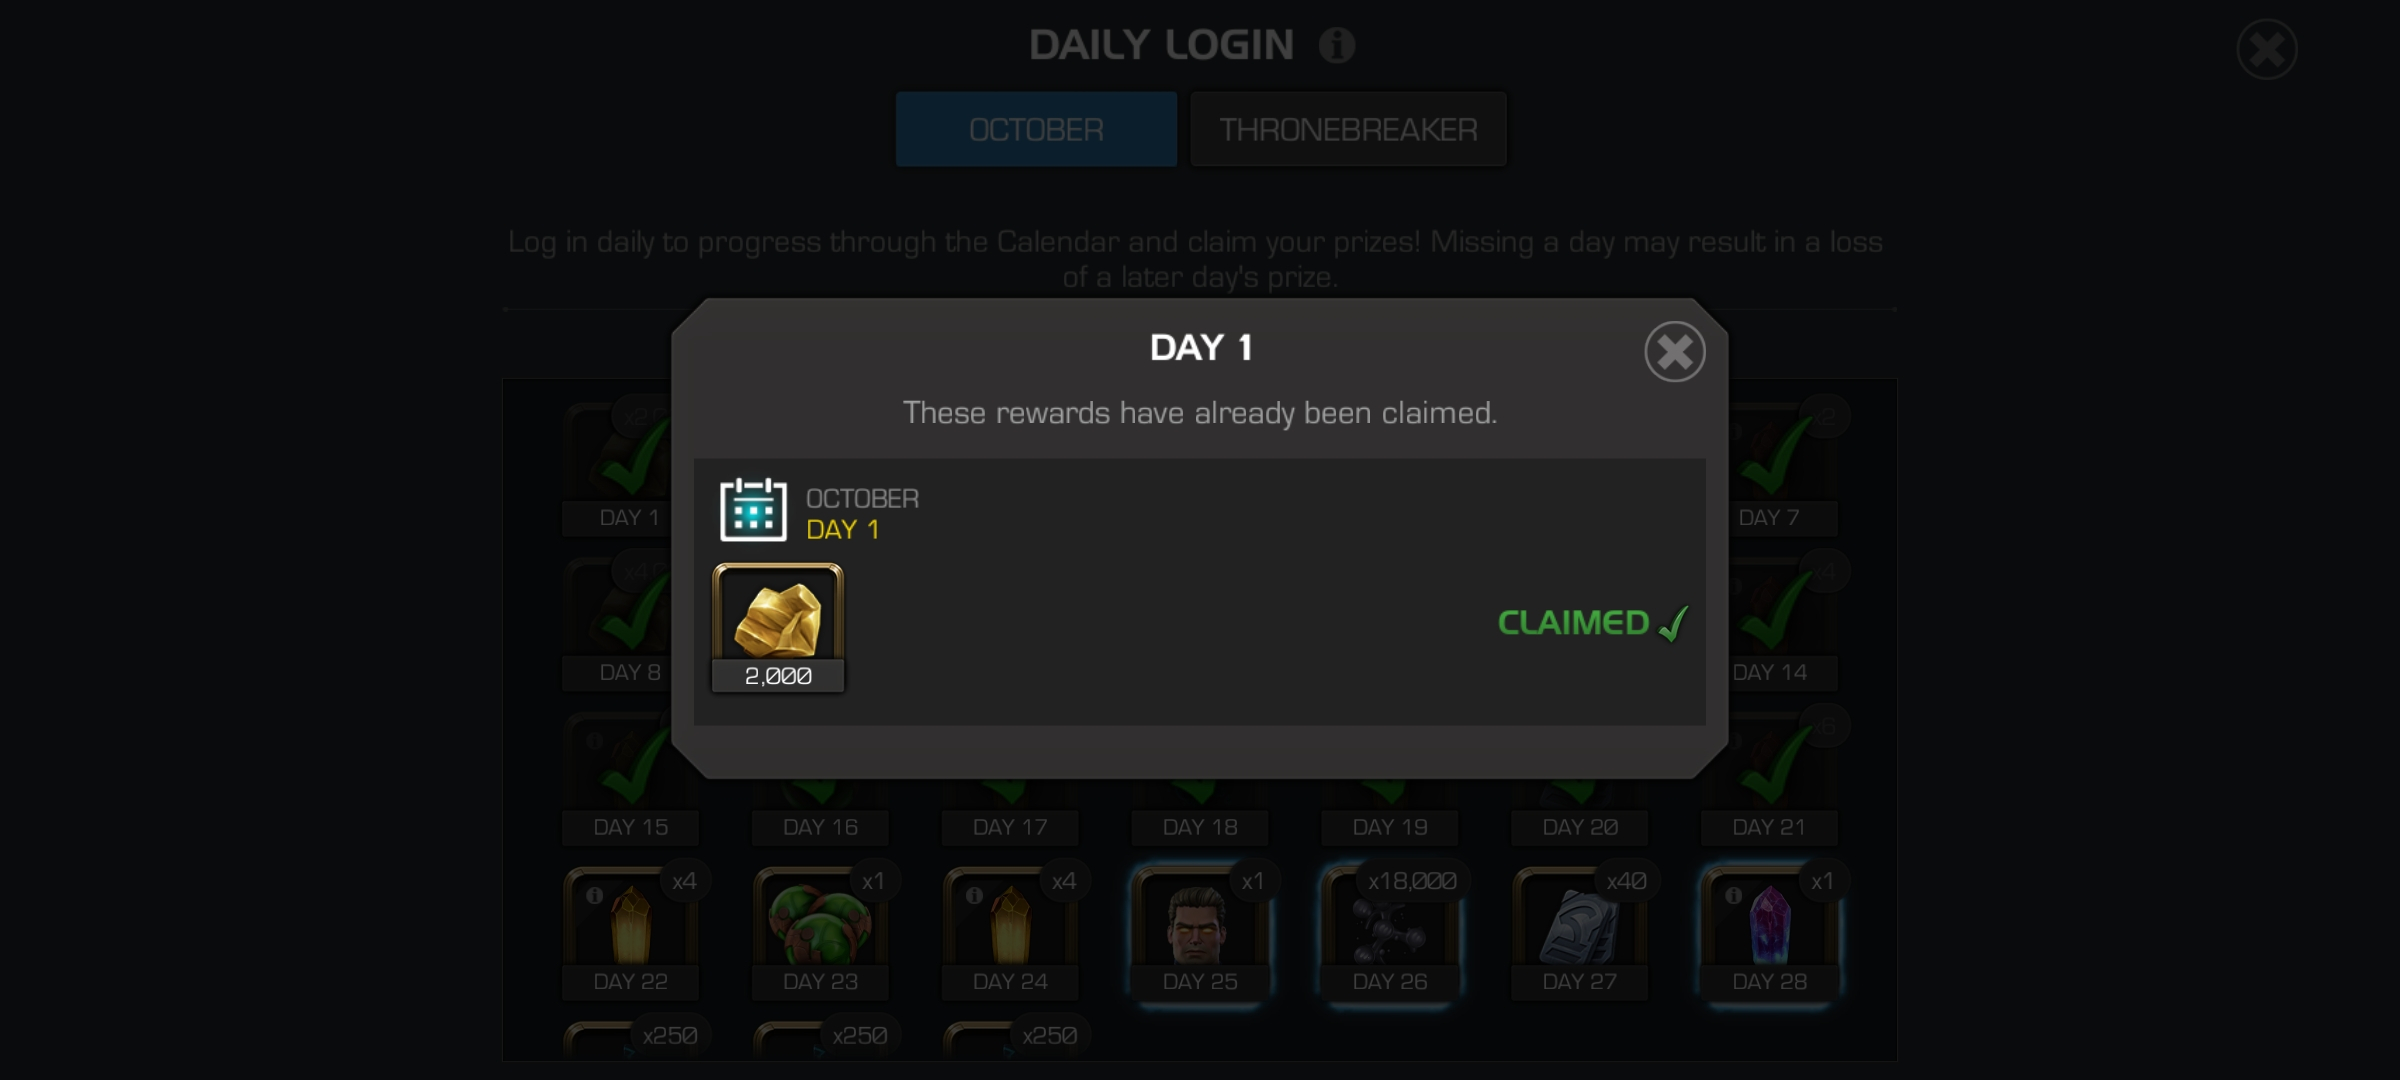
Task: Switch to the THRONEBREAKER tab
Action: (x=1348, y=129)
